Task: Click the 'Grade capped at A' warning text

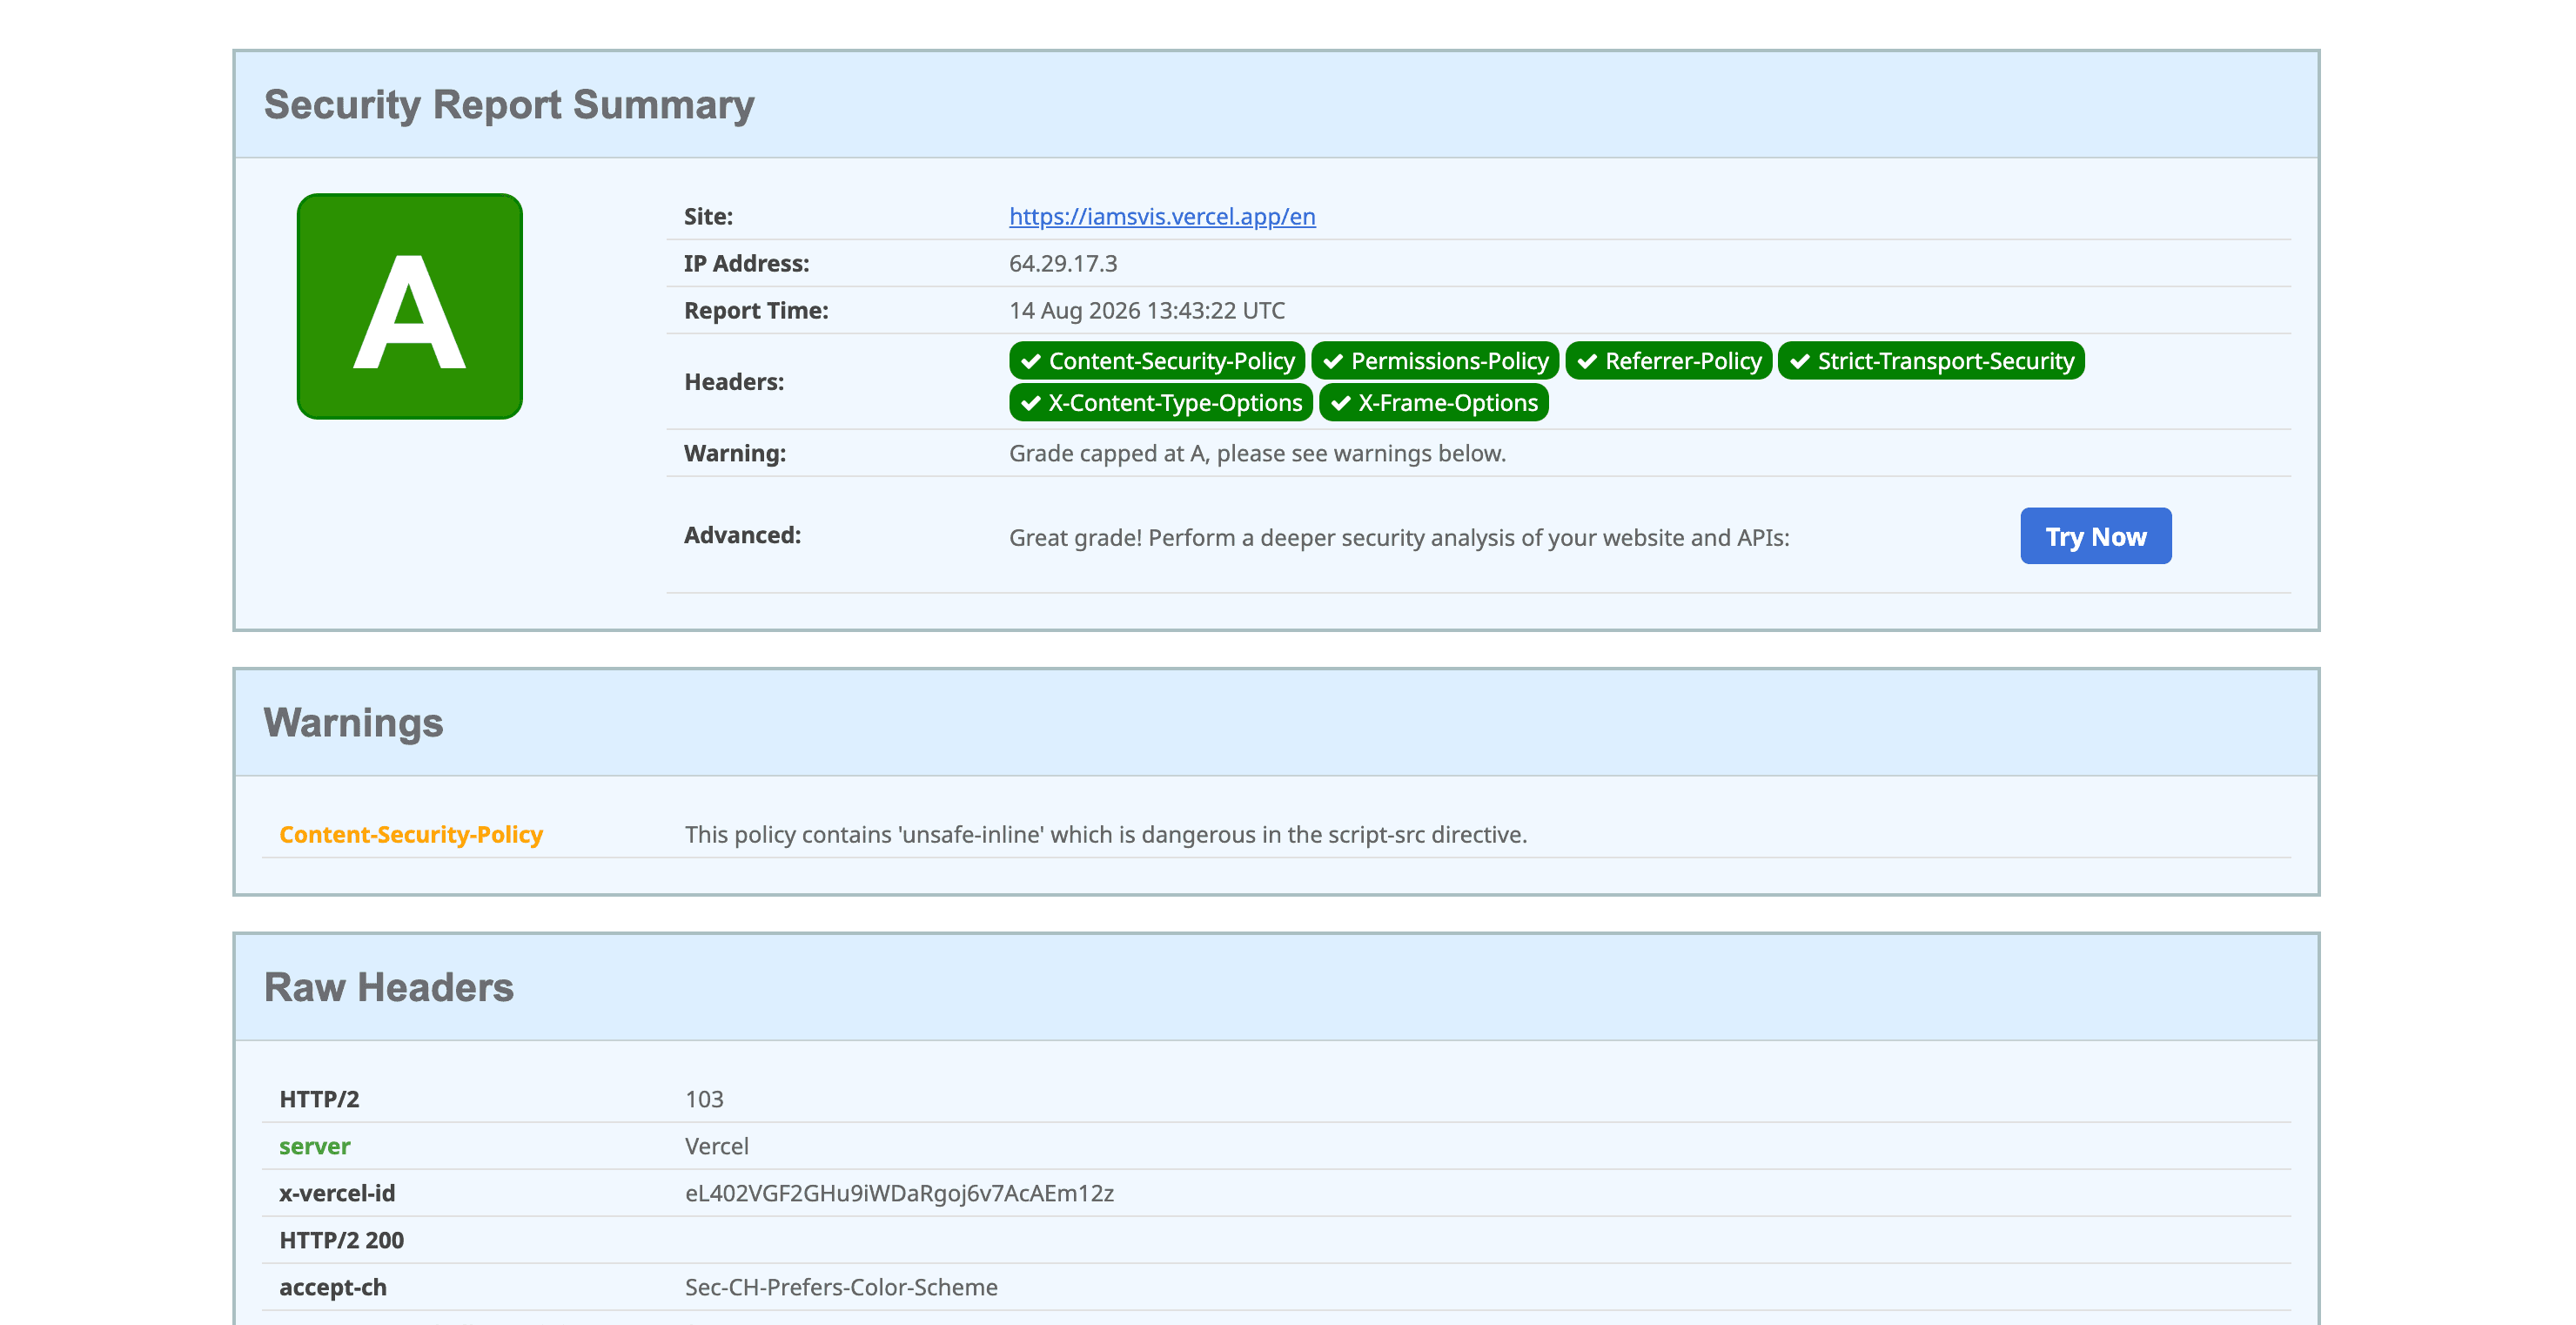Action: (1257, 453)
